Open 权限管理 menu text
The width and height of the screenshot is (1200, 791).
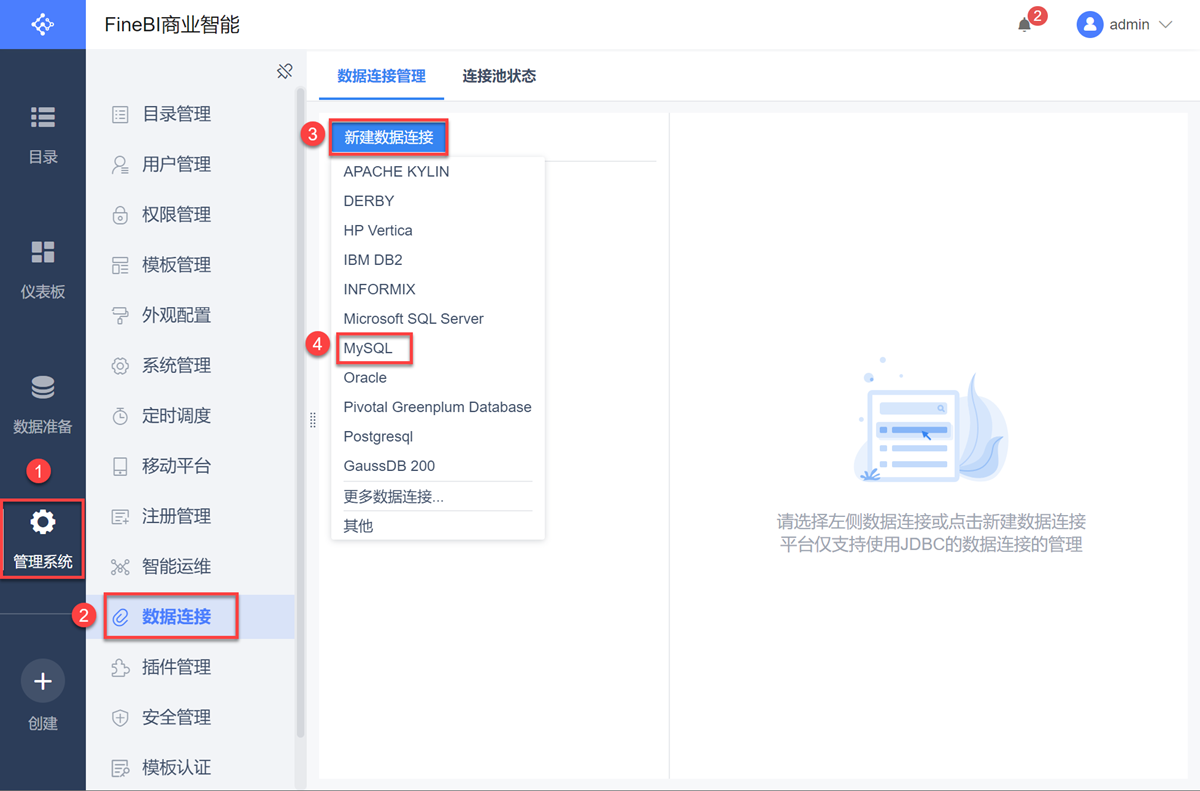177,215
